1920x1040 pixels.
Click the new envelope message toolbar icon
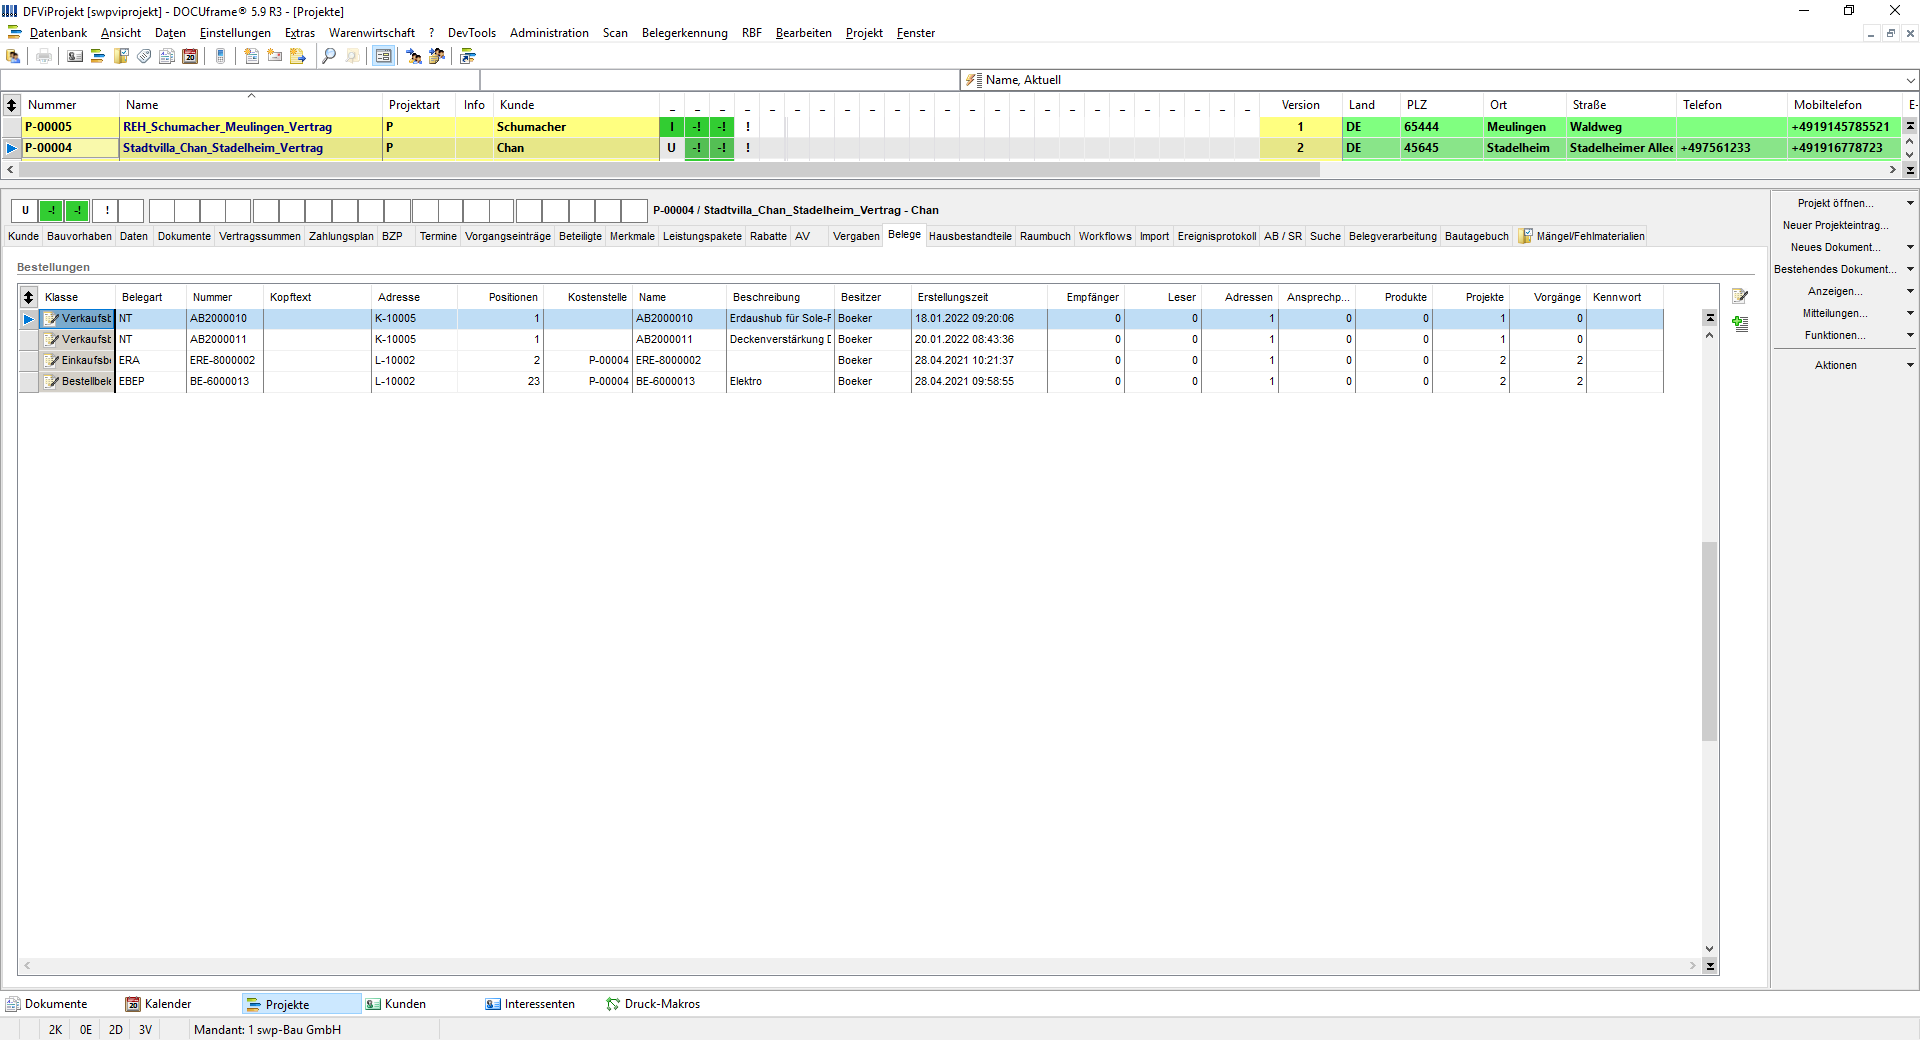point(275,56)
